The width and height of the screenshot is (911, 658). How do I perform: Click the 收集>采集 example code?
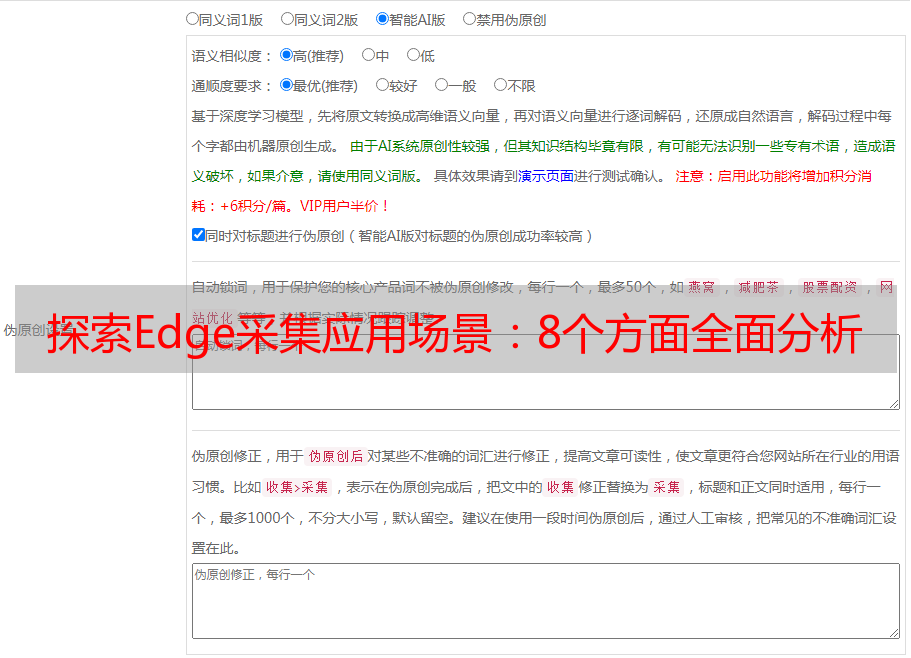pyautogui.click(x=297, y=487)
